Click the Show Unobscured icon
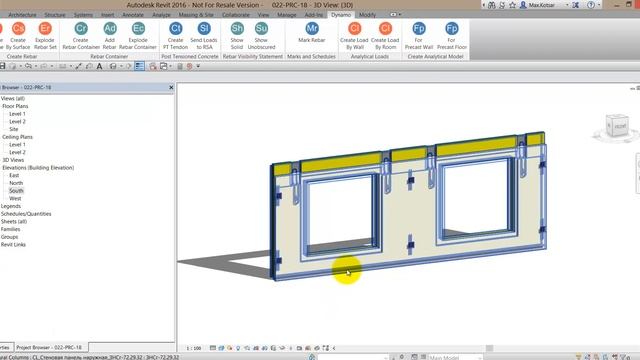The image size is (640, 360). 261,29
